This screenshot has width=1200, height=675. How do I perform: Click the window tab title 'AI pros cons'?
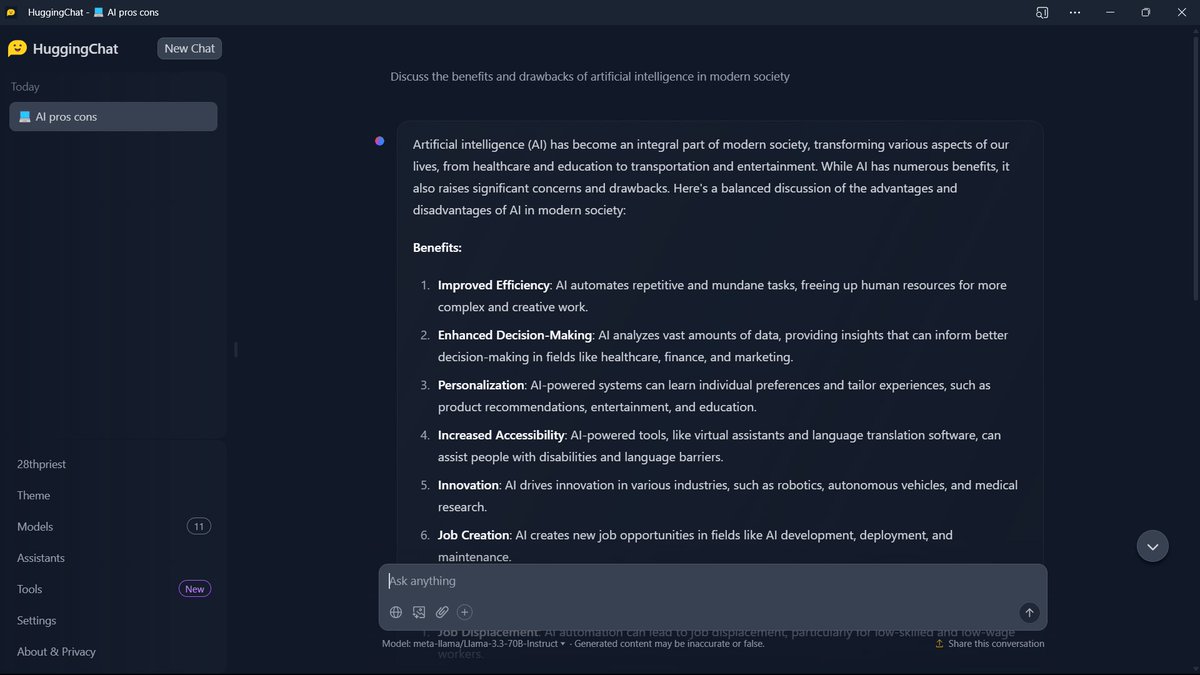click(x=133, y=12)
